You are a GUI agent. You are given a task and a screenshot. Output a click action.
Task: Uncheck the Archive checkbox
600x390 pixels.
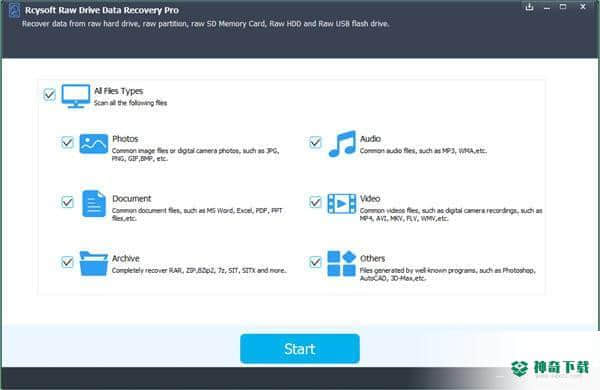pyautogui.click(x=67, y=262)
